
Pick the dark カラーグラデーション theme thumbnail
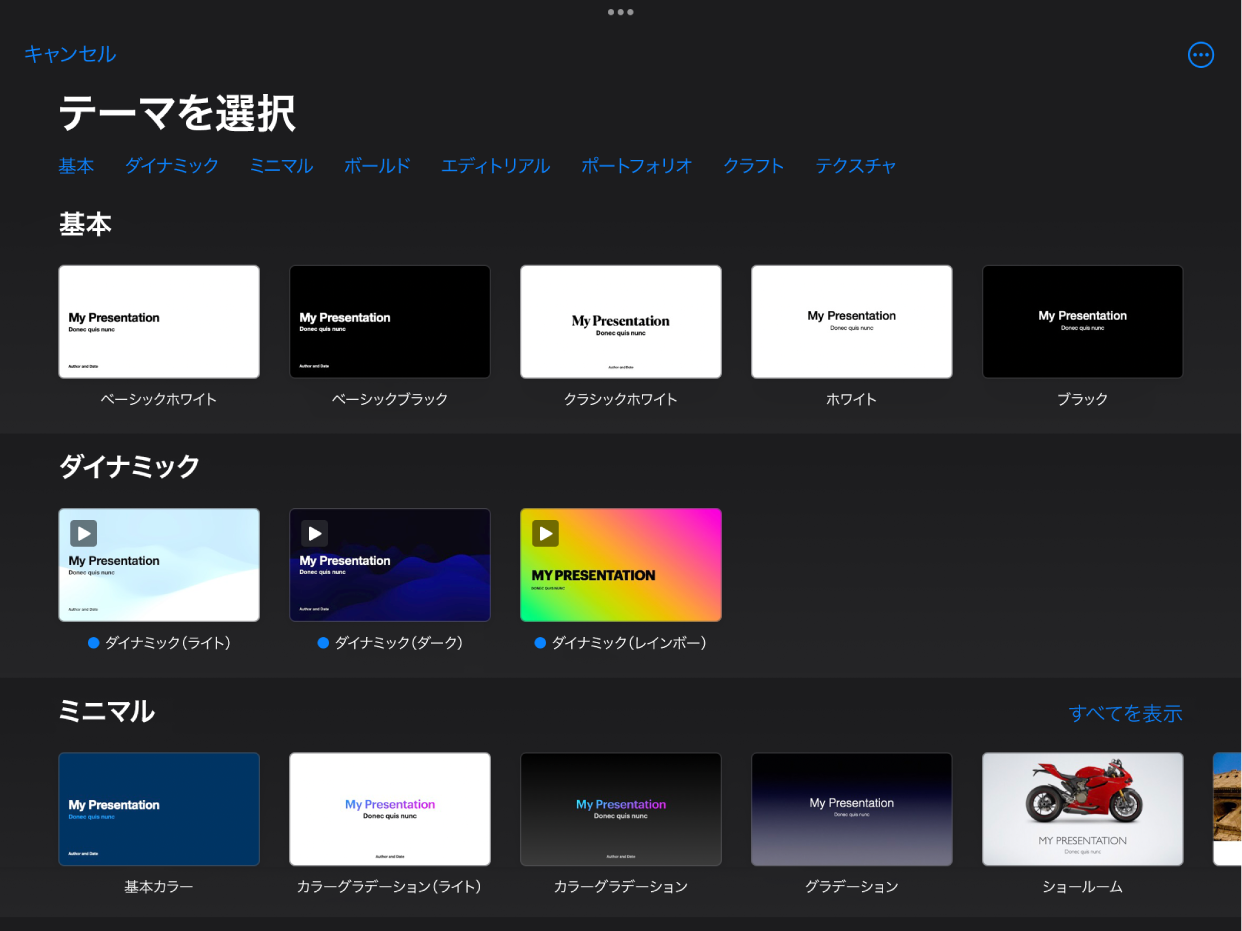tap(621, 809)
